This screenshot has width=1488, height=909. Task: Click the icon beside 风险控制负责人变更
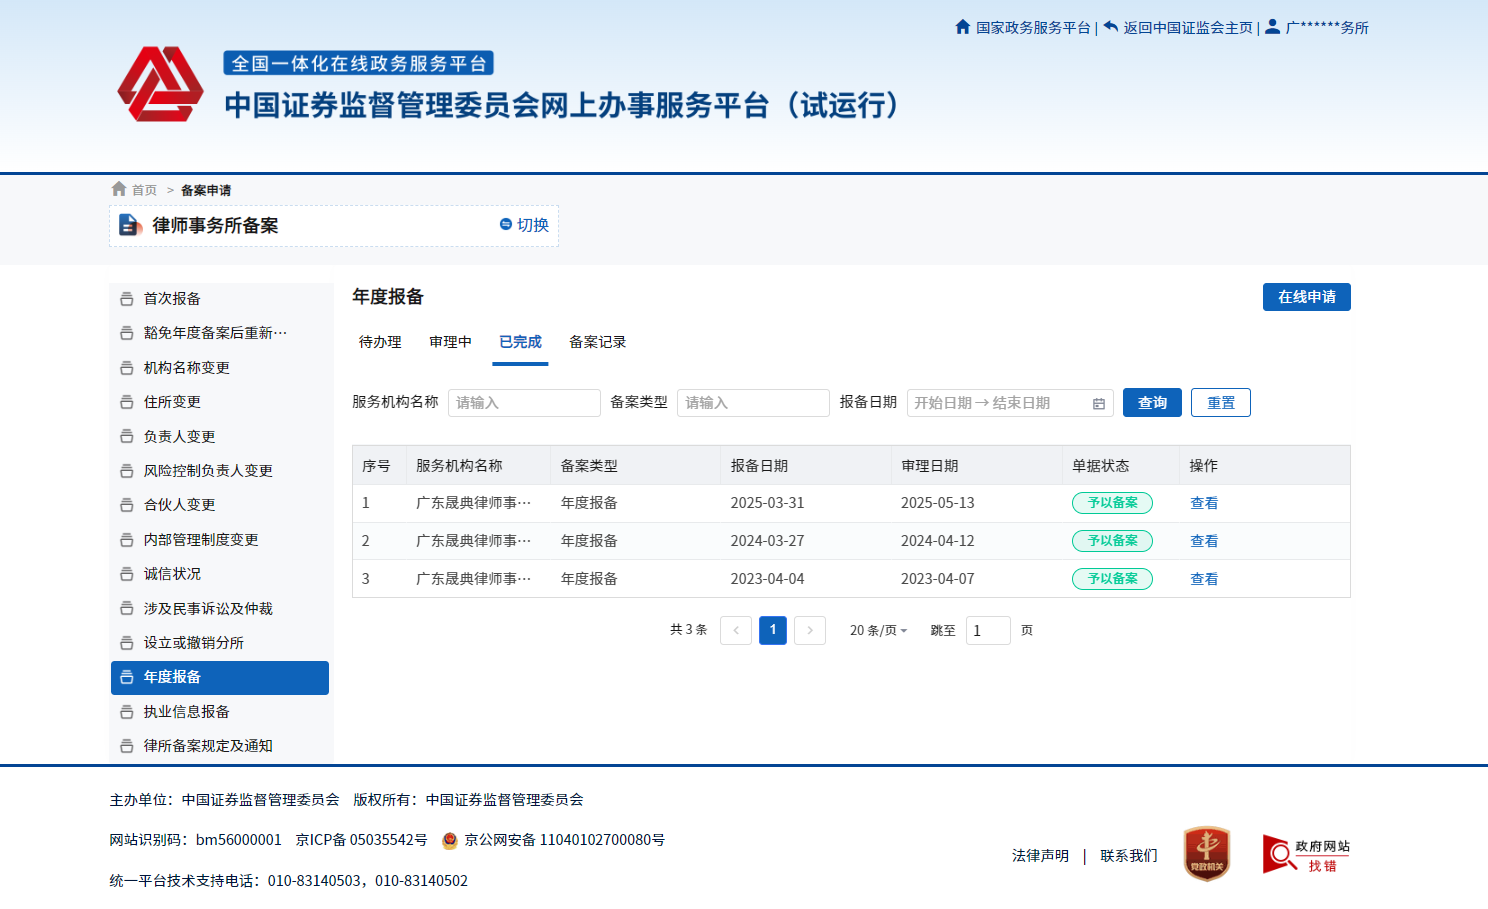click(x=127, y=471)
